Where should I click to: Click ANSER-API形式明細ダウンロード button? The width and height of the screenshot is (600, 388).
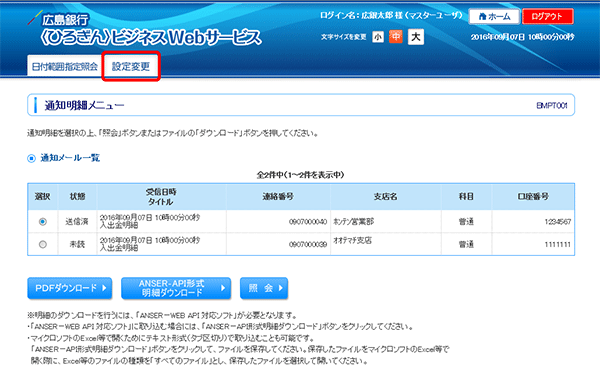coord(176,288)
